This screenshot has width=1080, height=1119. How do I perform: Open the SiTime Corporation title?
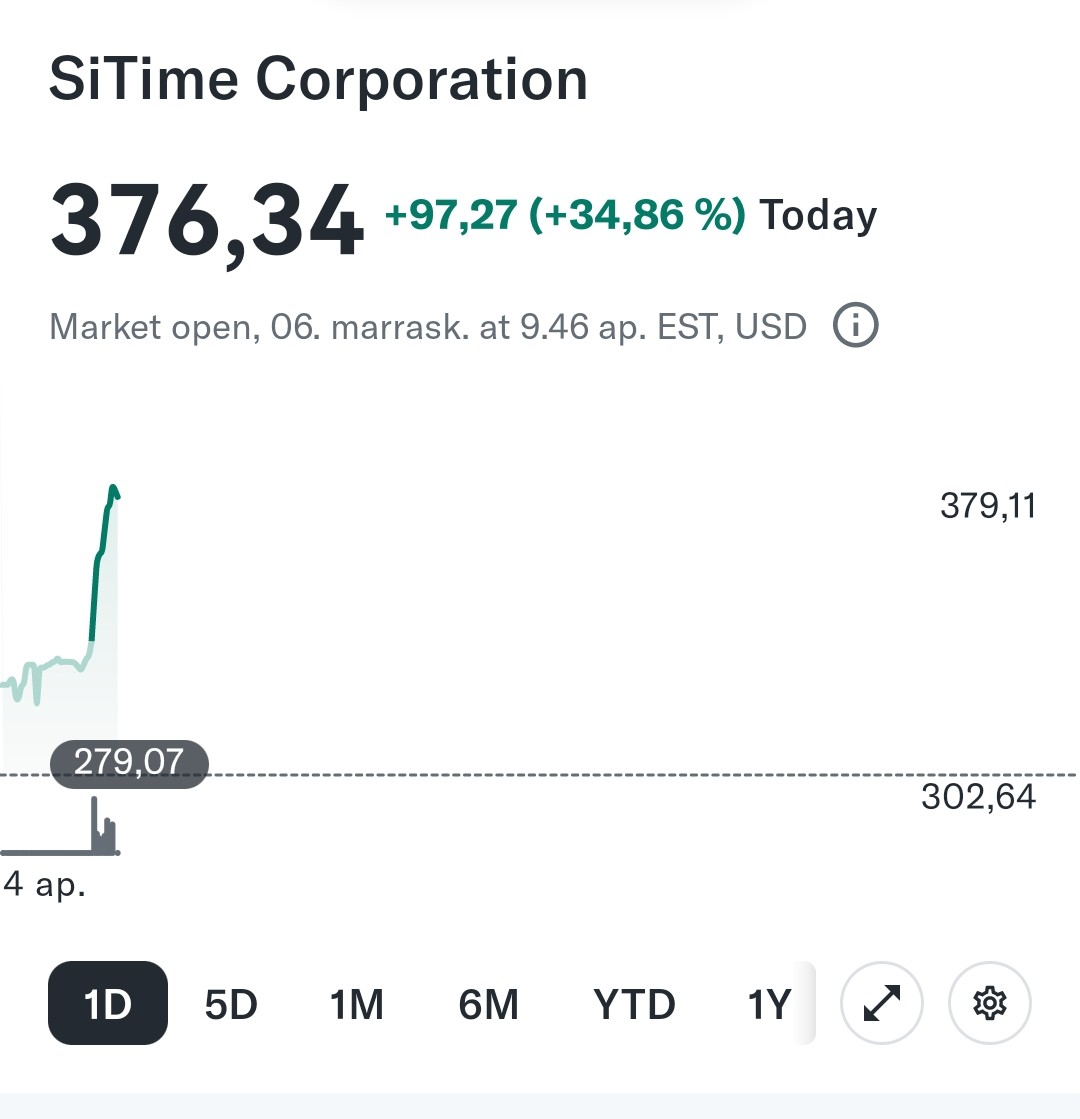(318, 79)
